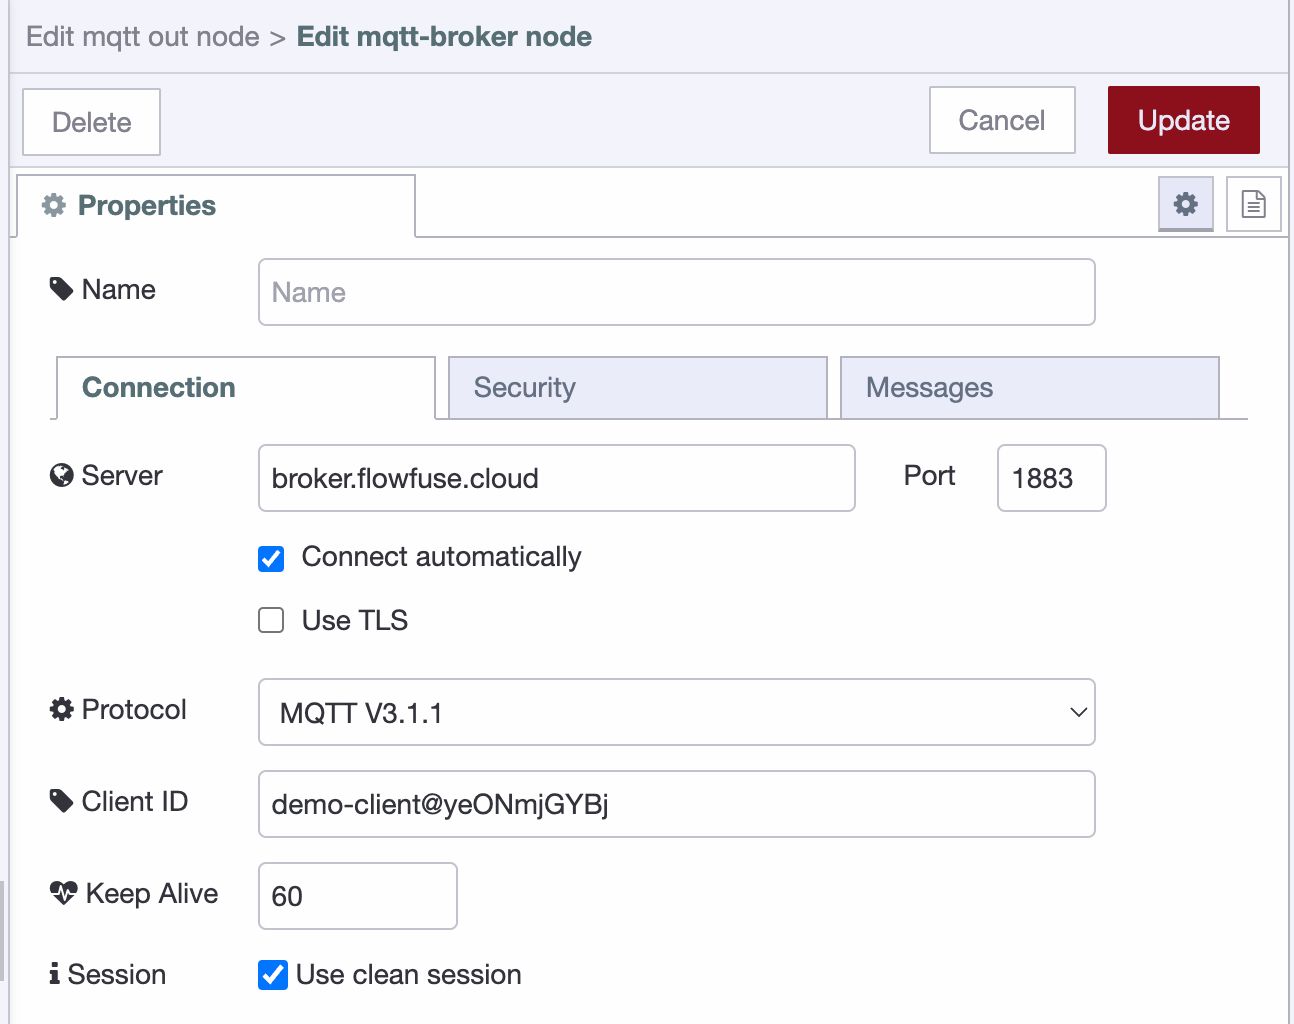The width and height of the screenshot is (1294, 1024).
Task: Switch to the Security tab
Action: tap(637, 388)
